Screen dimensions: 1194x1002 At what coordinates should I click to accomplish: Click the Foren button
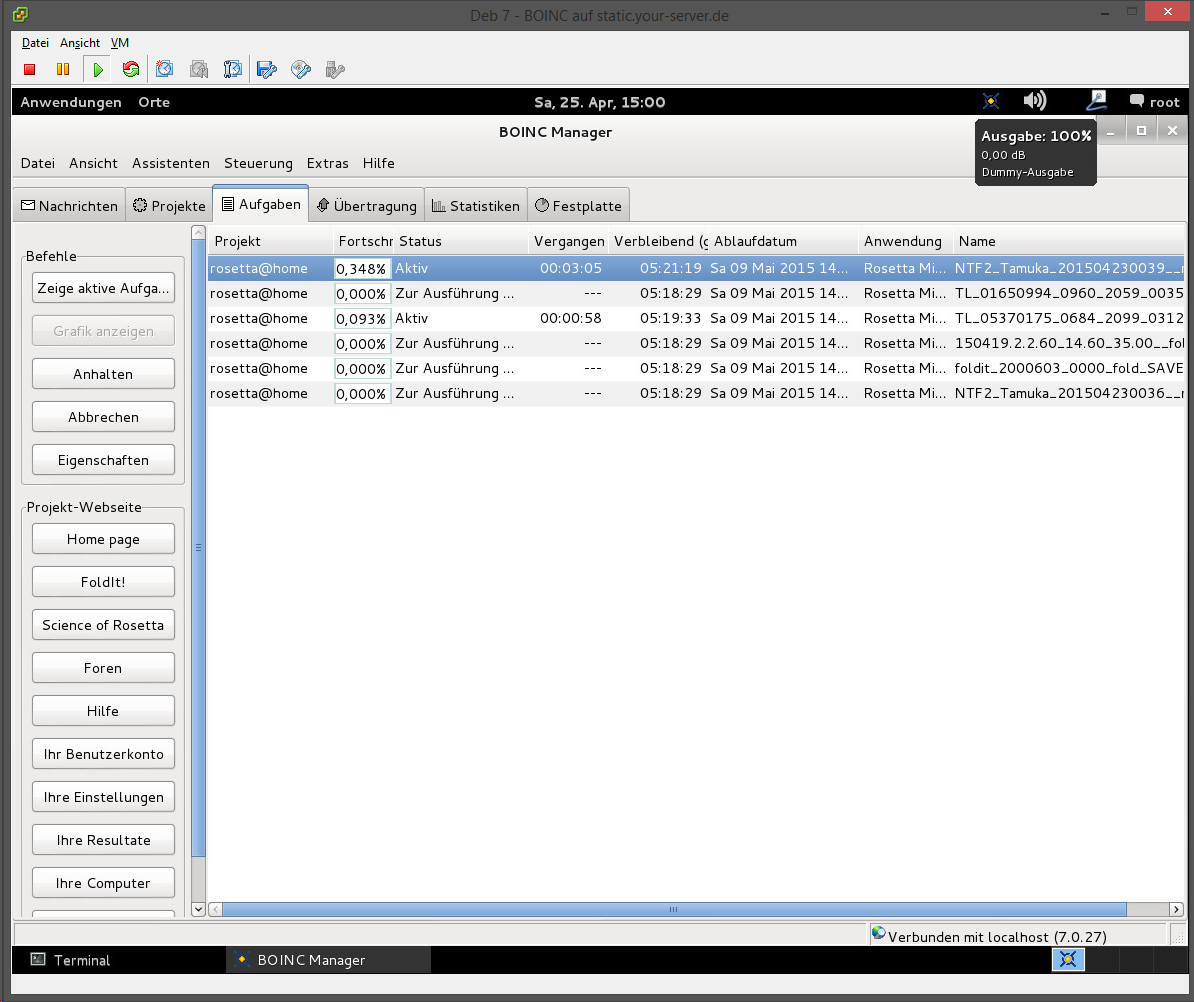(104, 668)
